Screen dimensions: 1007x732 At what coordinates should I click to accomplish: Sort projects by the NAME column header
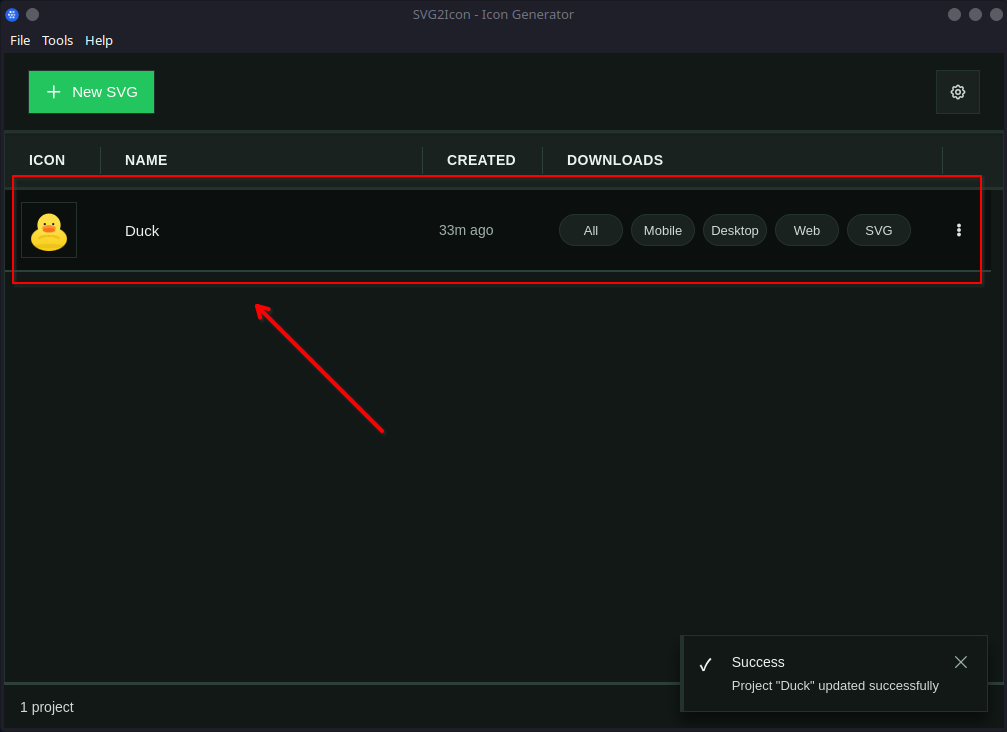[x=146, y=160]
